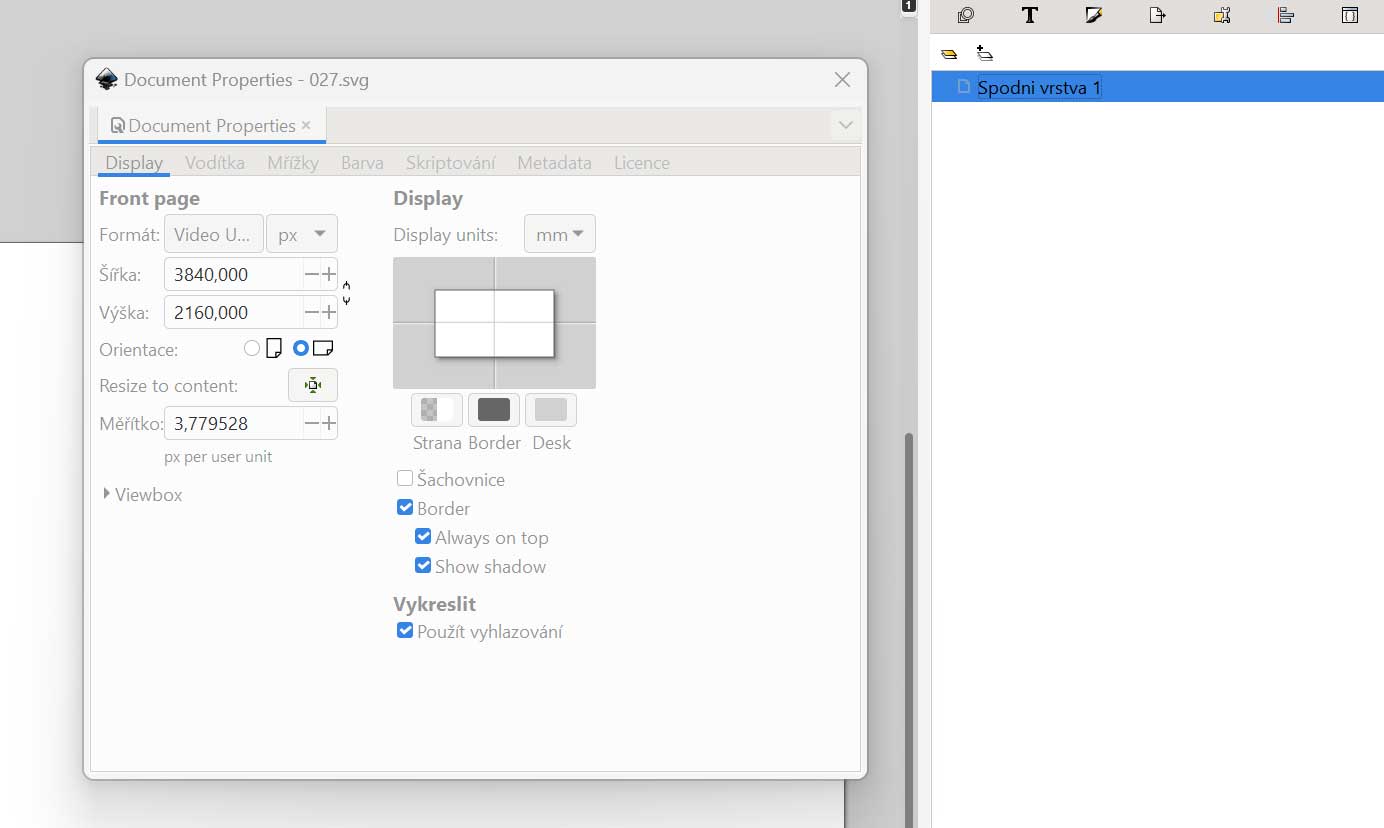Screen dimensions: 1384x828
Task: Disable Použít vyhlazování checkbox
Action: pos(405,631)
